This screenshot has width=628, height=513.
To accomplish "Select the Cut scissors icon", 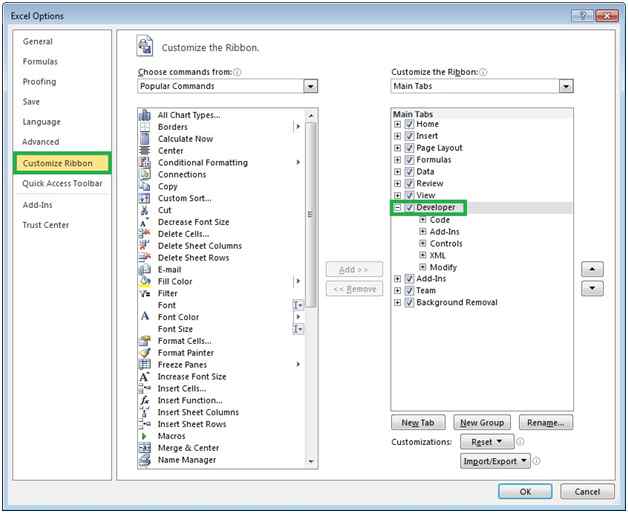I will point(145,210).
